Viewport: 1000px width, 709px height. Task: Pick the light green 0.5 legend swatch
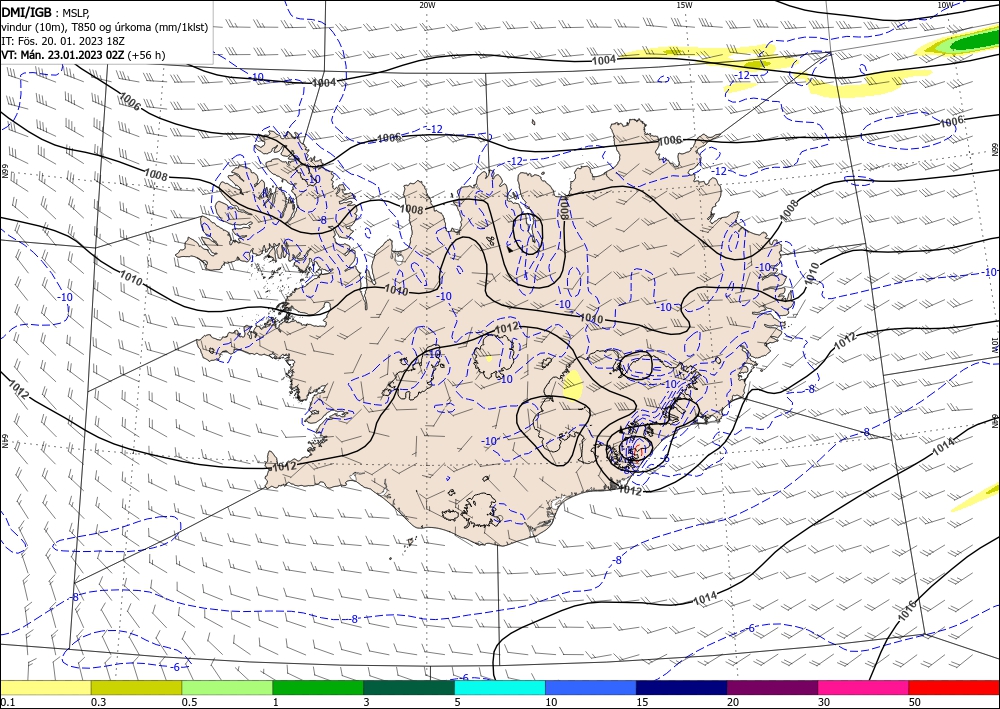pyautogui.click(x=227, y=687)
